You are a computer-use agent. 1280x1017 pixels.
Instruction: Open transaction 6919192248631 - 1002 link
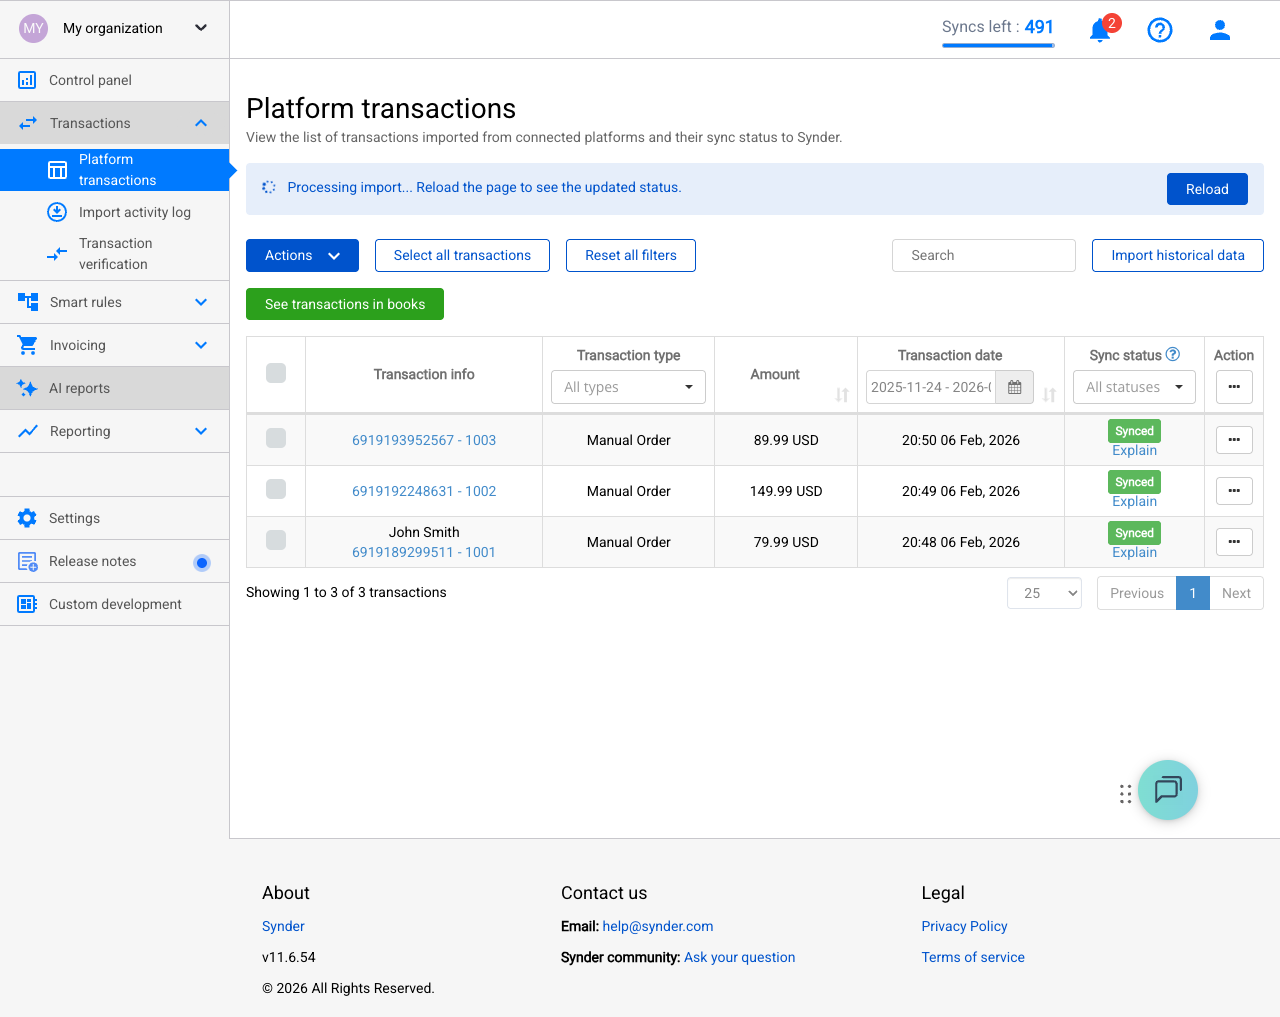[x=424, y=491]
